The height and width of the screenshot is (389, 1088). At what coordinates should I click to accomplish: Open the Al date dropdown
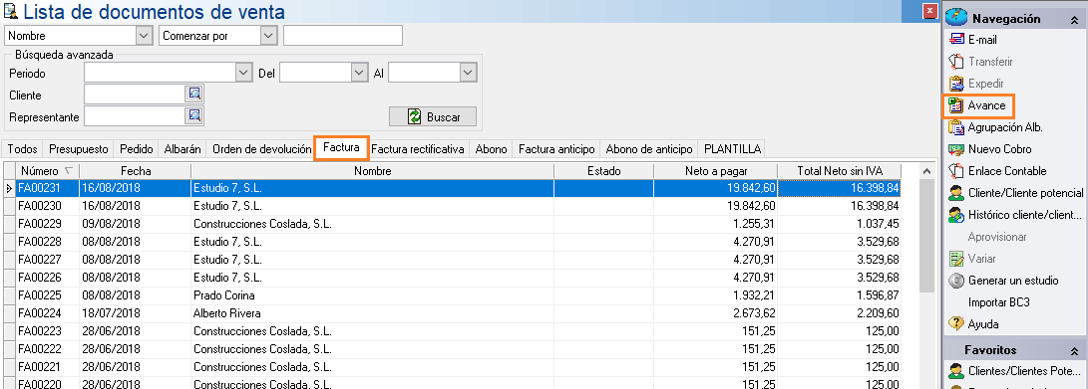(468, 72)
